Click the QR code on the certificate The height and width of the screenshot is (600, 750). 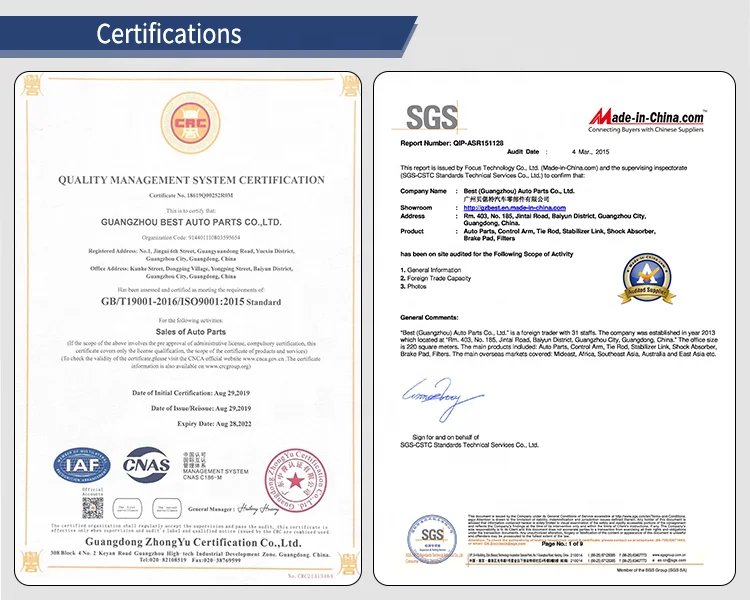93,508
